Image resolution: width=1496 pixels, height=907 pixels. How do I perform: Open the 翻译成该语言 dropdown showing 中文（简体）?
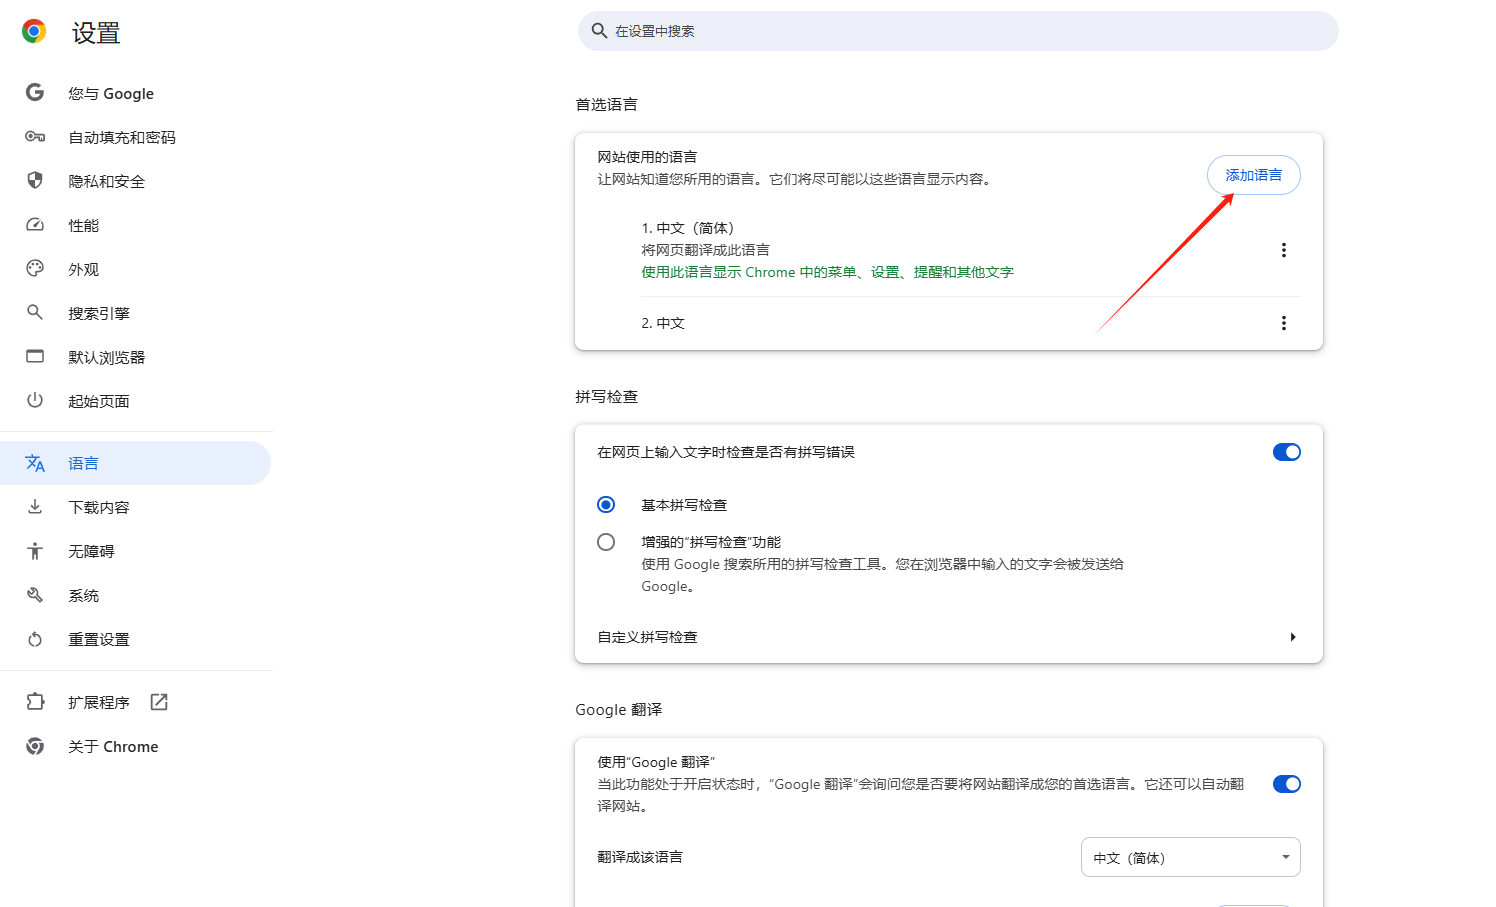[1190, 857]
